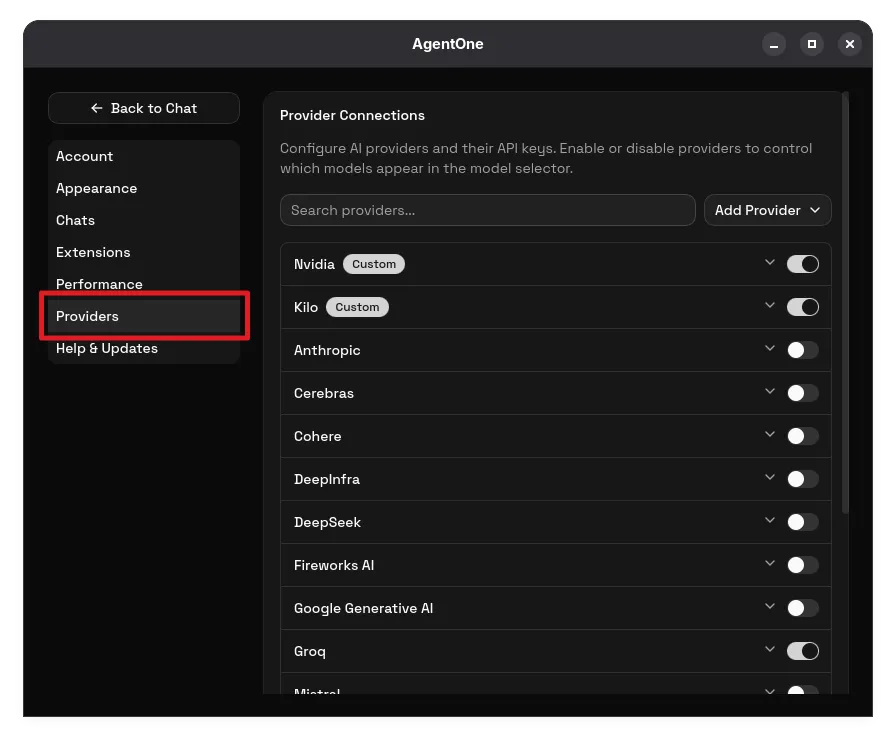This screenshot has height=743, width=896.
Task: Click the search providers input field
Action: (x=487, y=210)
